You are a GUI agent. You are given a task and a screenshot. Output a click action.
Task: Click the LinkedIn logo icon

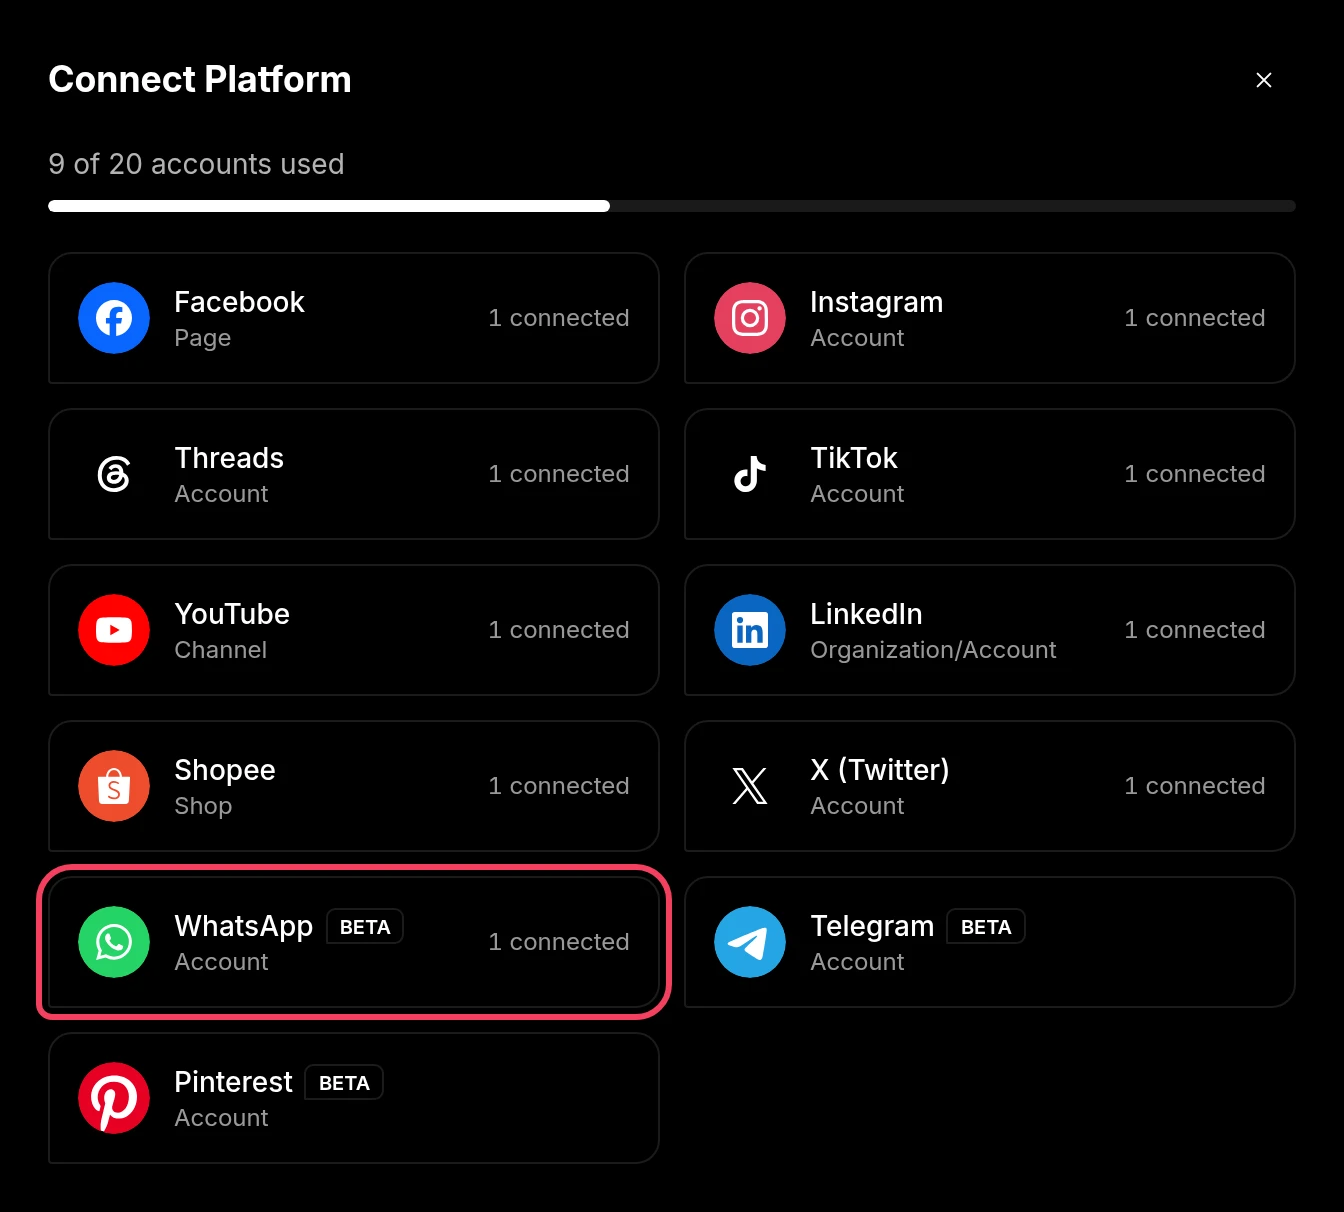pyautogui.click(x=750, y=630)
